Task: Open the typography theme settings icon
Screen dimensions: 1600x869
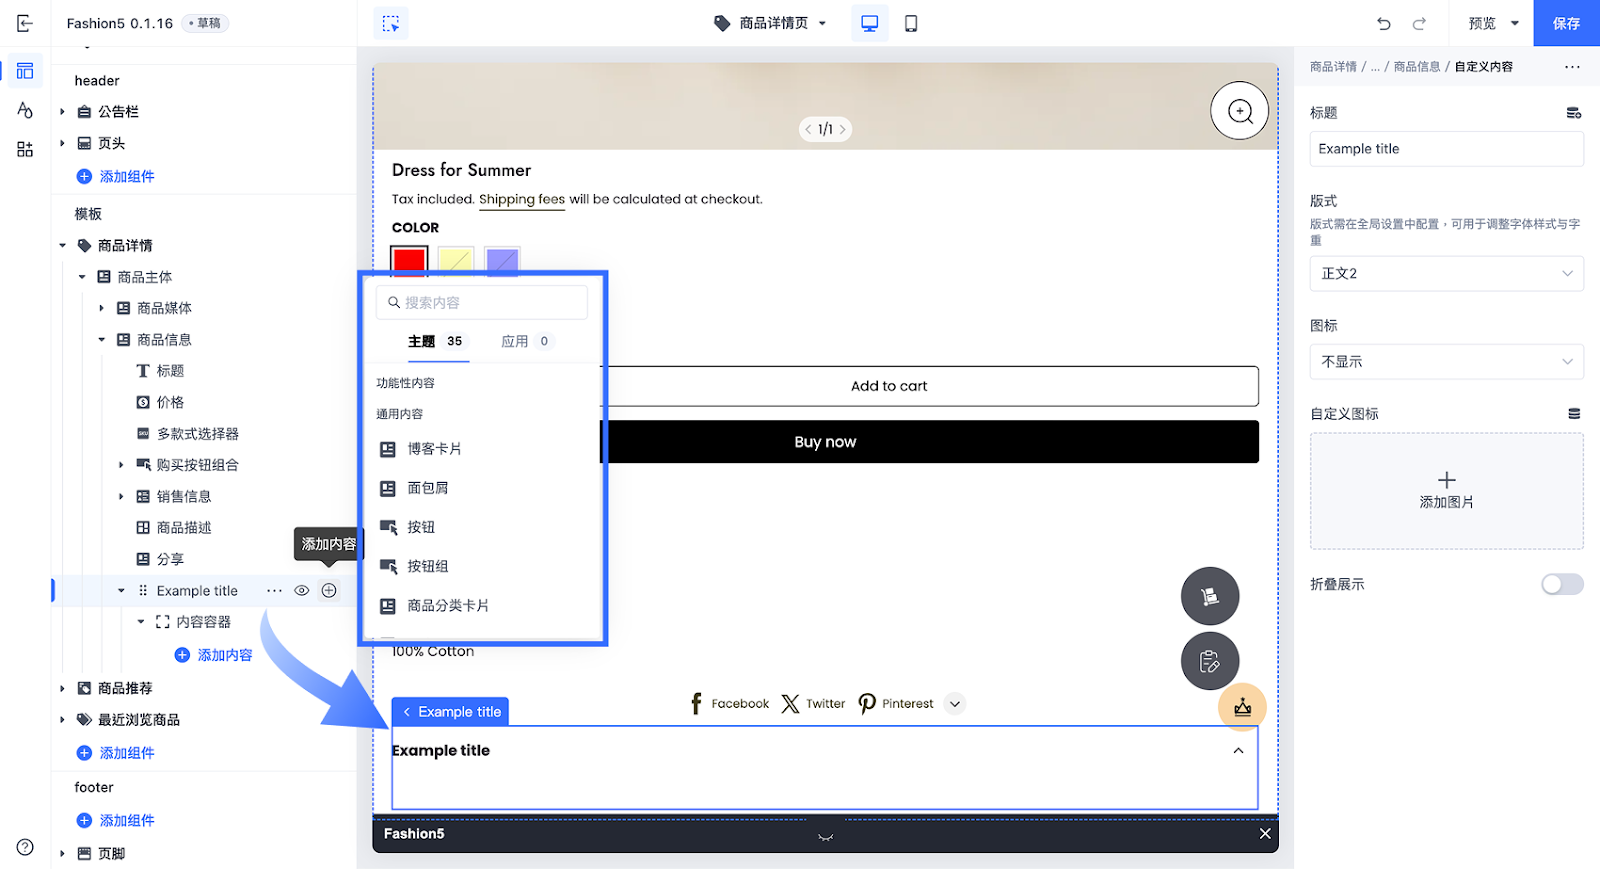Action: tap(25, 110)
